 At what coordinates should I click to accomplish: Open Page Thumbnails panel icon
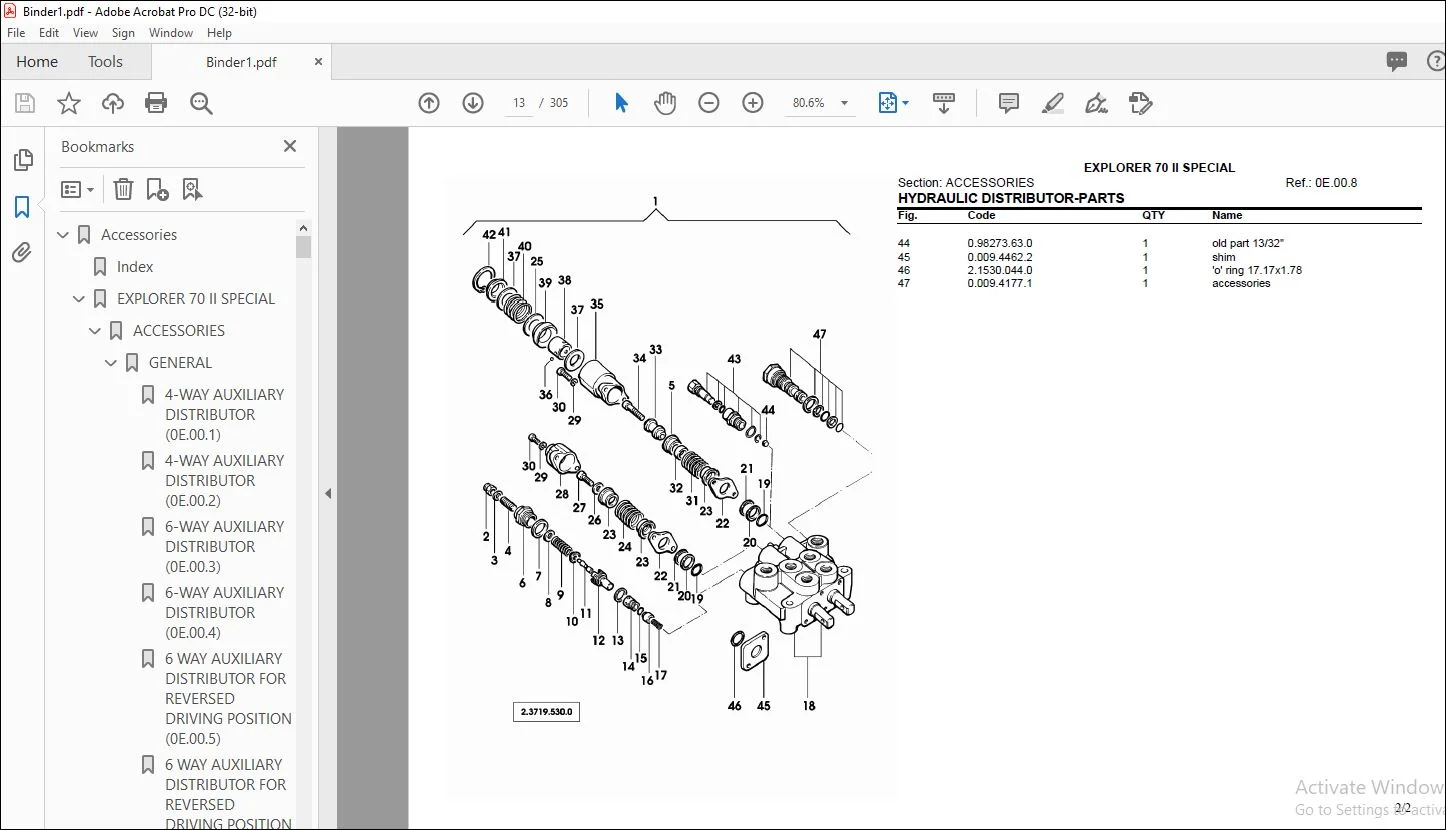22,160
